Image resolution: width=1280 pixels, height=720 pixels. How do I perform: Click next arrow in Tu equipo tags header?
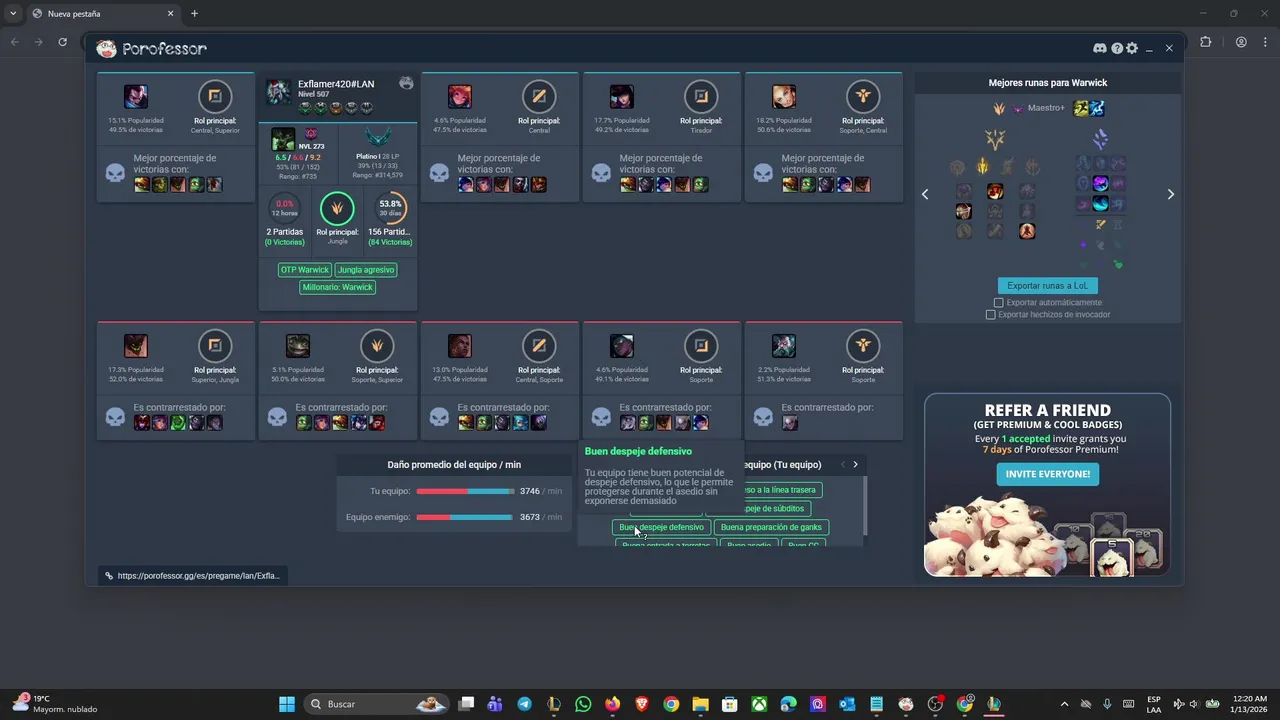[x=855, y=464]
